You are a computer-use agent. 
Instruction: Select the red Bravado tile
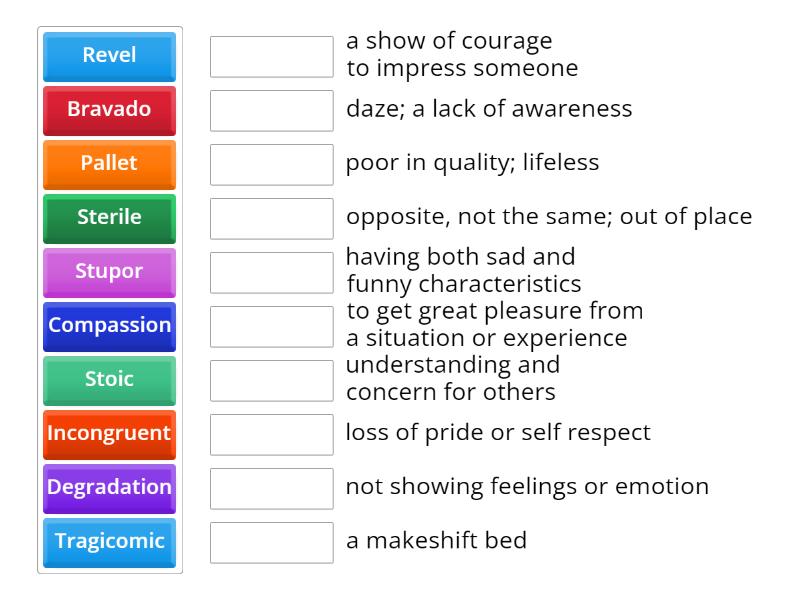[110, 110]
